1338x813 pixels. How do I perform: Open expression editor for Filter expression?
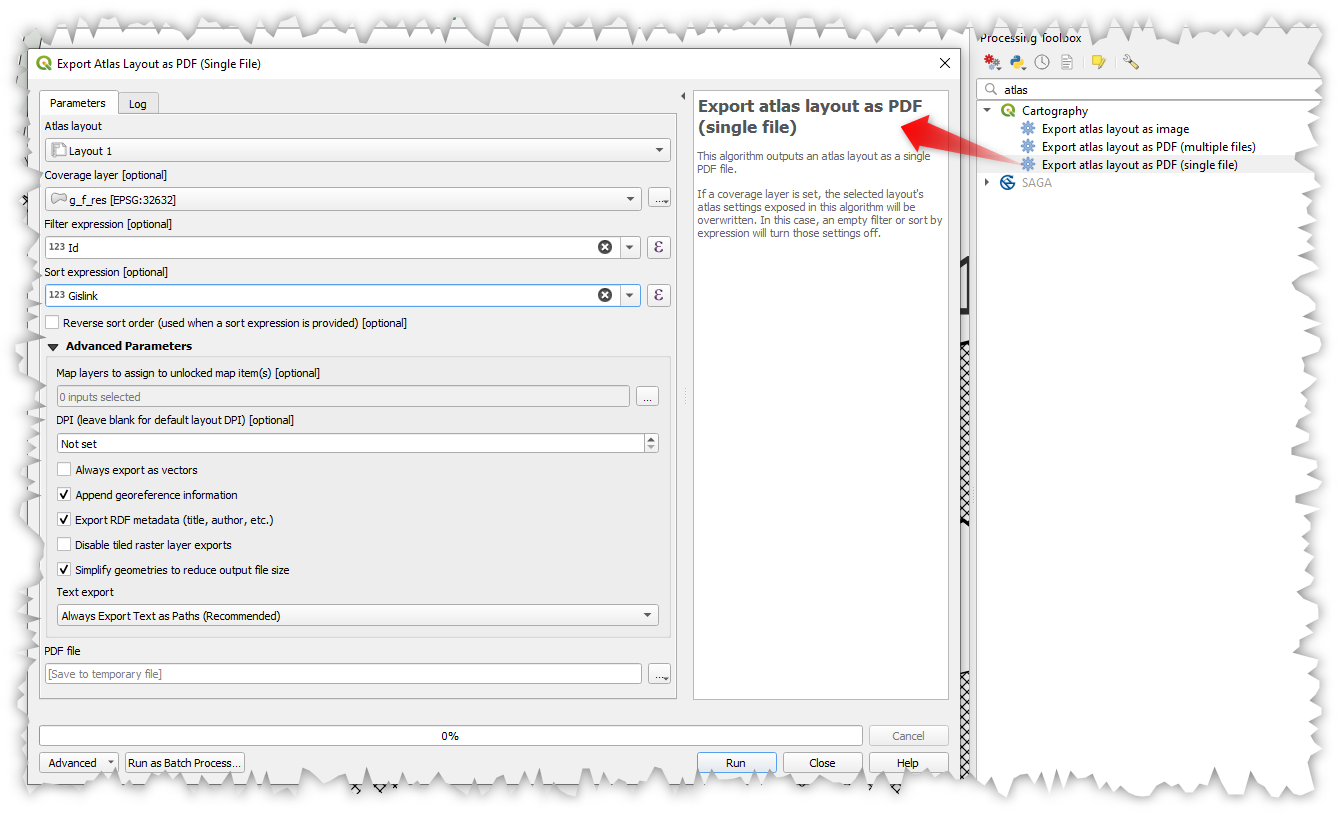pyautogui.click(x=658, y=247)
